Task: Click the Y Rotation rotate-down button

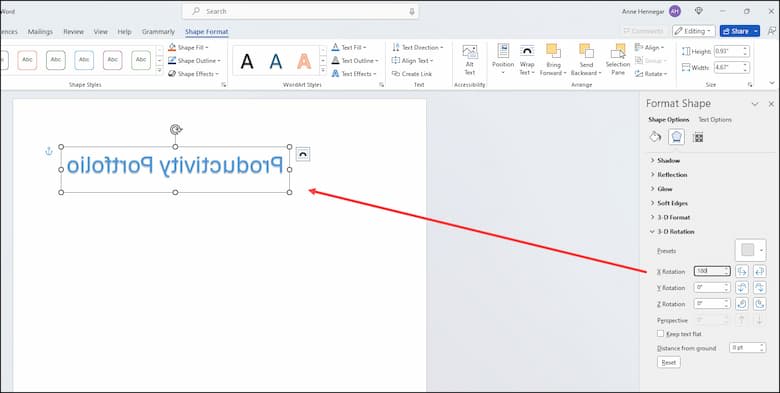Action: tap(759, 288)
